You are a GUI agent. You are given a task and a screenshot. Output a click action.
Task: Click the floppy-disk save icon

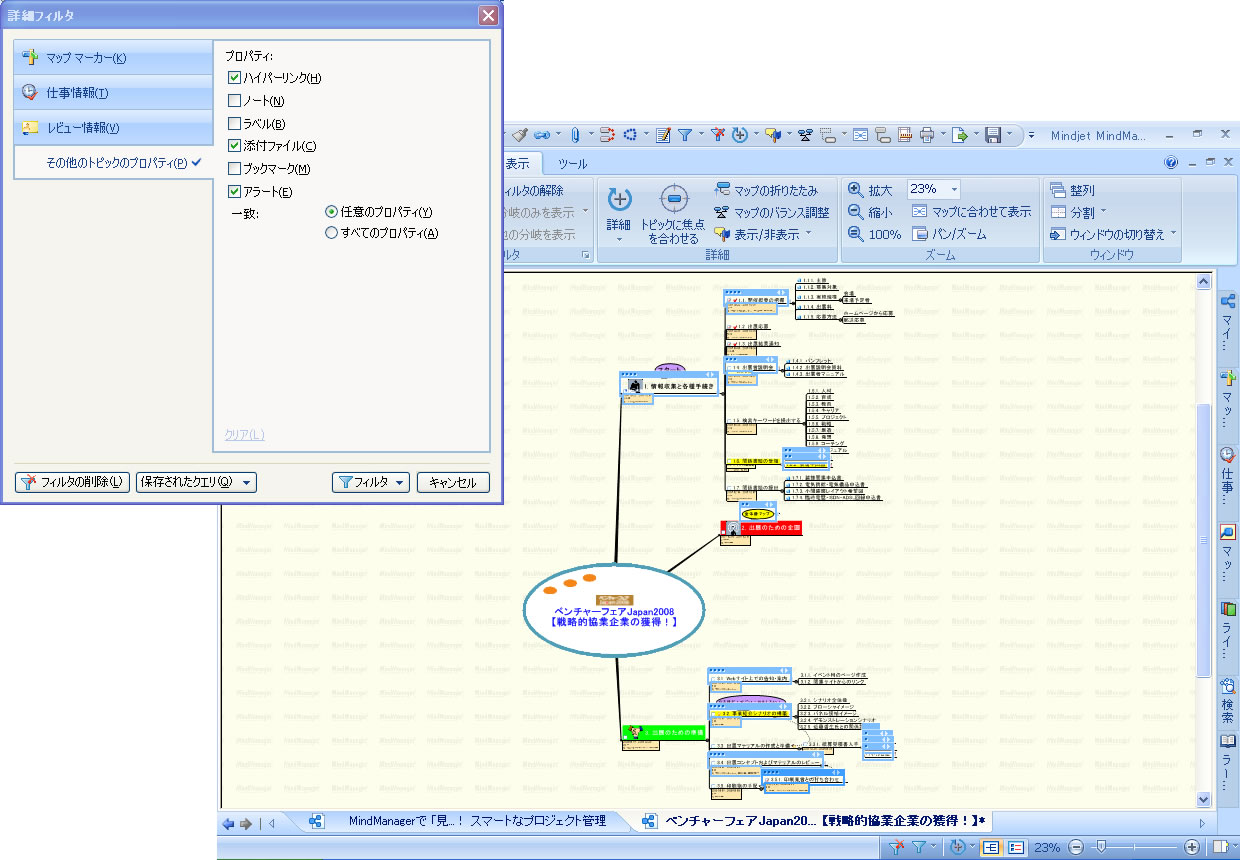click(x=994, y=135)
